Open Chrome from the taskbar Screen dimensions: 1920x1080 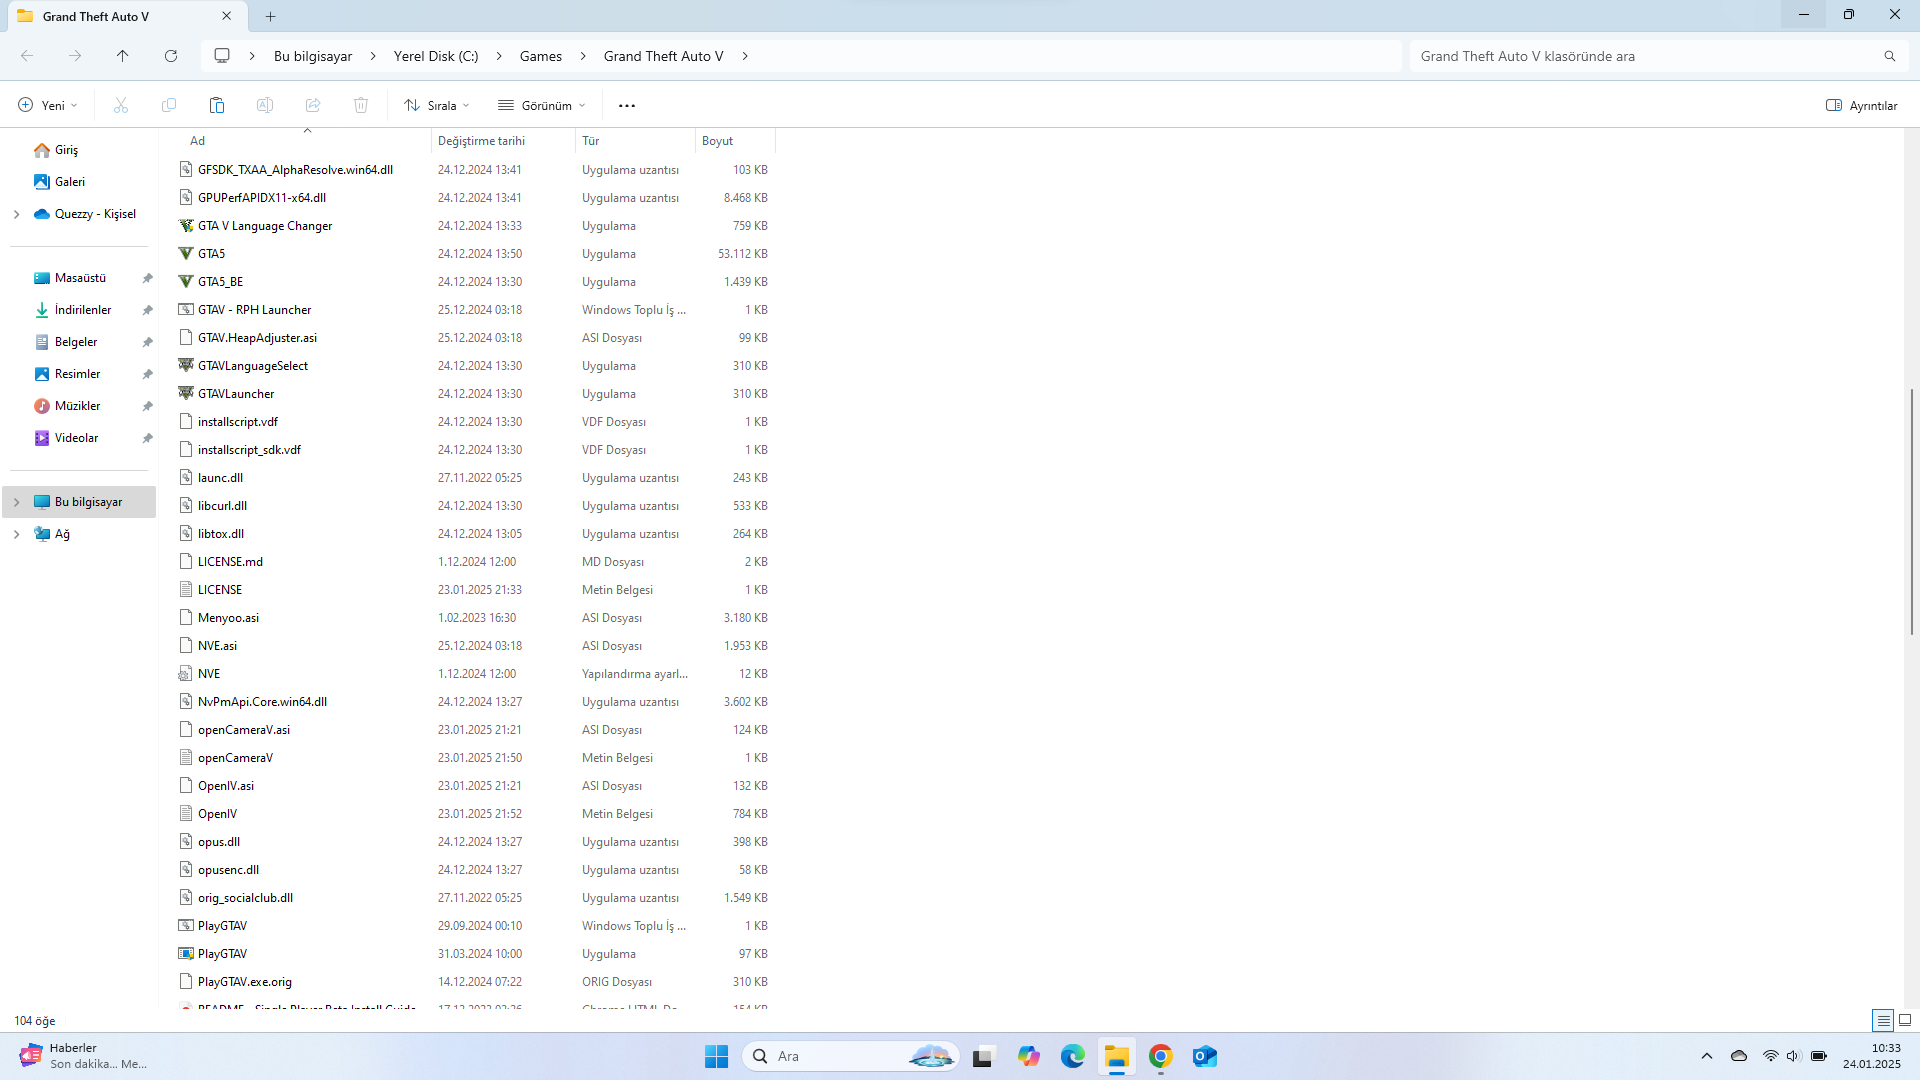click(x=1160, y=1056)
